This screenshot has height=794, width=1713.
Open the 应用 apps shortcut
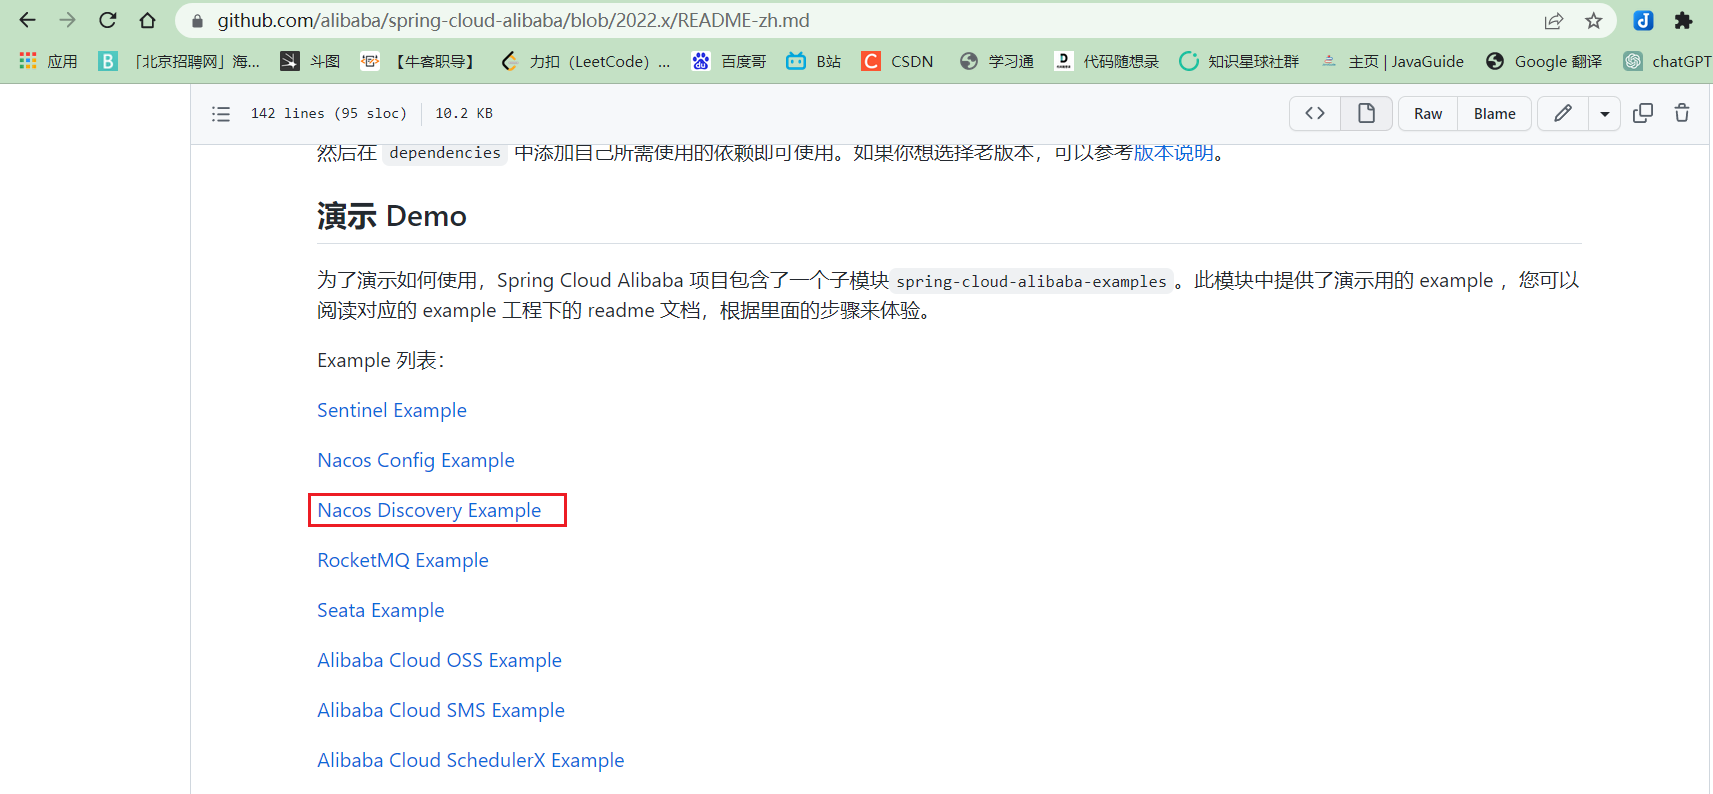(48, 61)
